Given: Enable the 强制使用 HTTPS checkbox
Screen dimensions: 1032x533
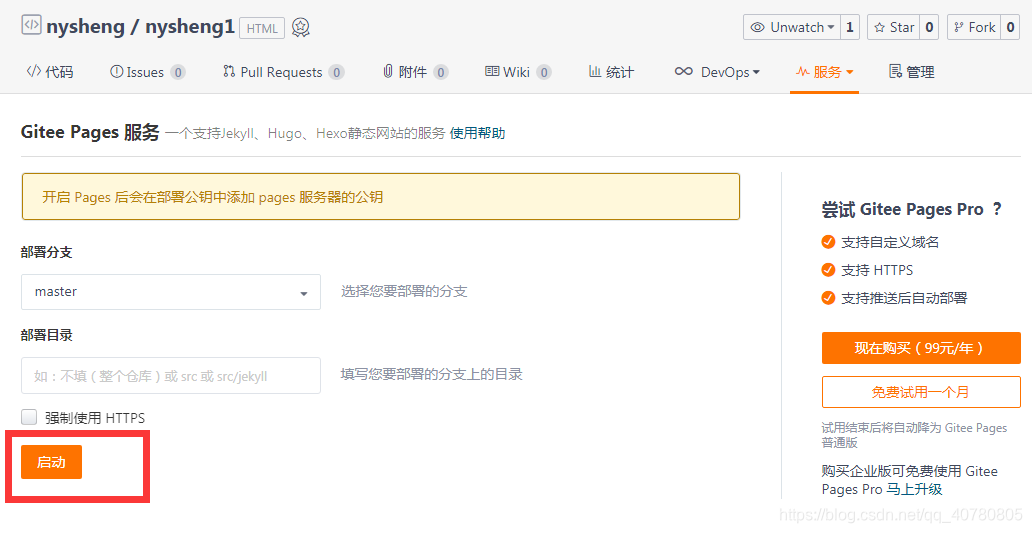Looking at the screenshot, I should [29, 417].
